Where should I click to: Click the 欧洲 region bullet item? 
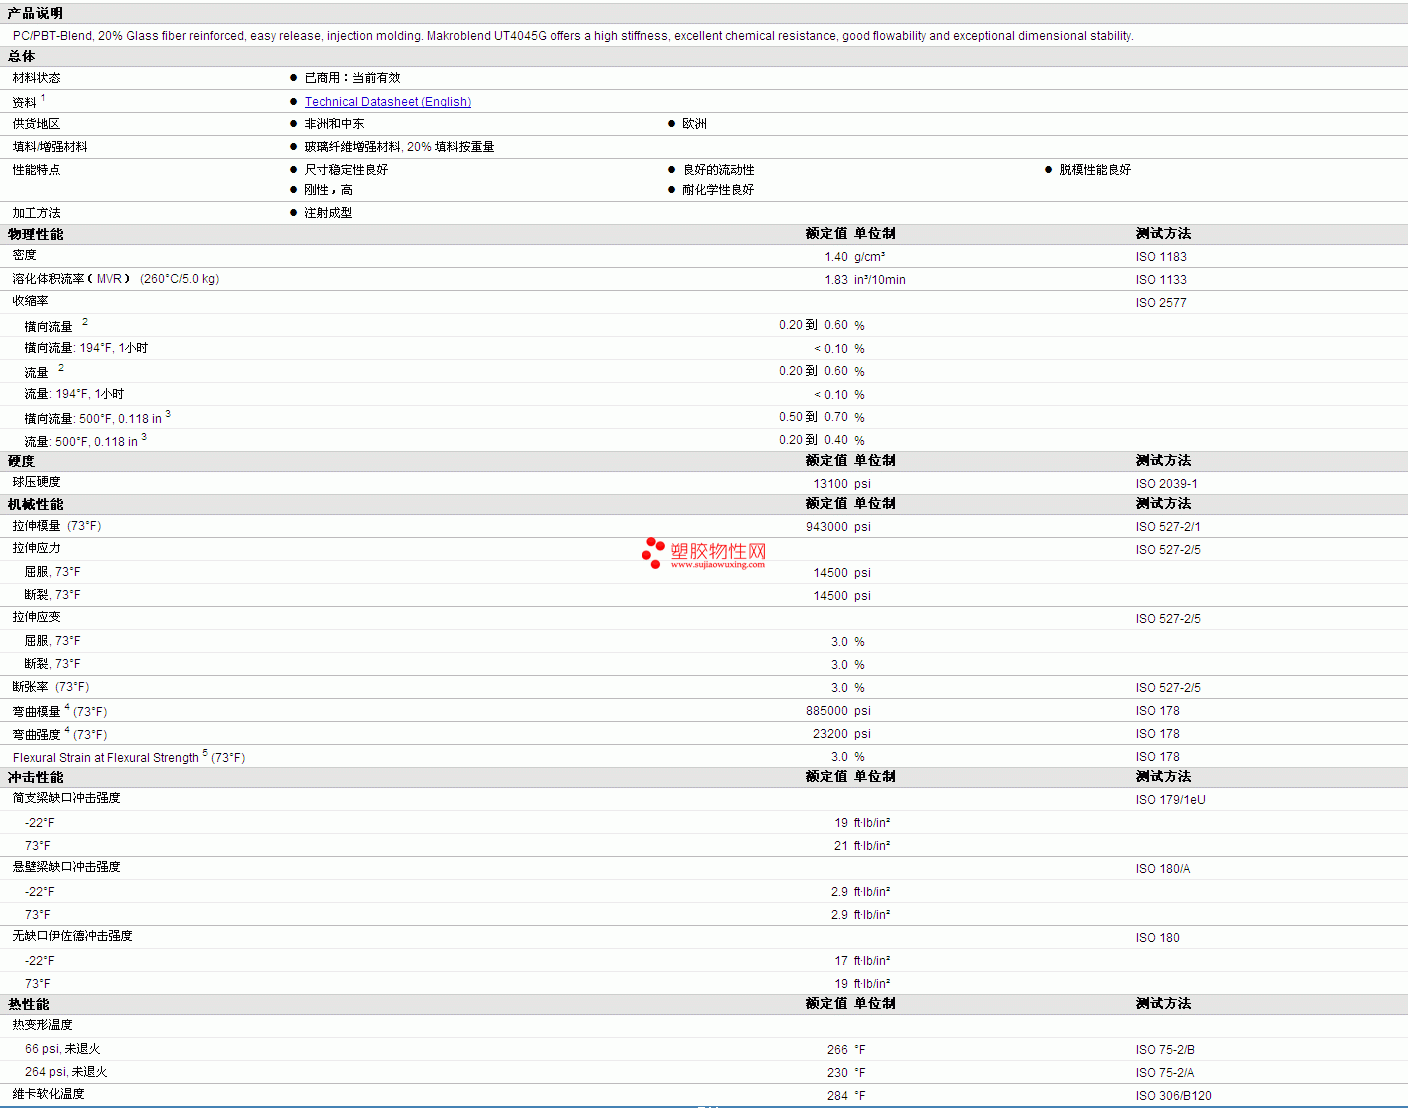point(694,124)
